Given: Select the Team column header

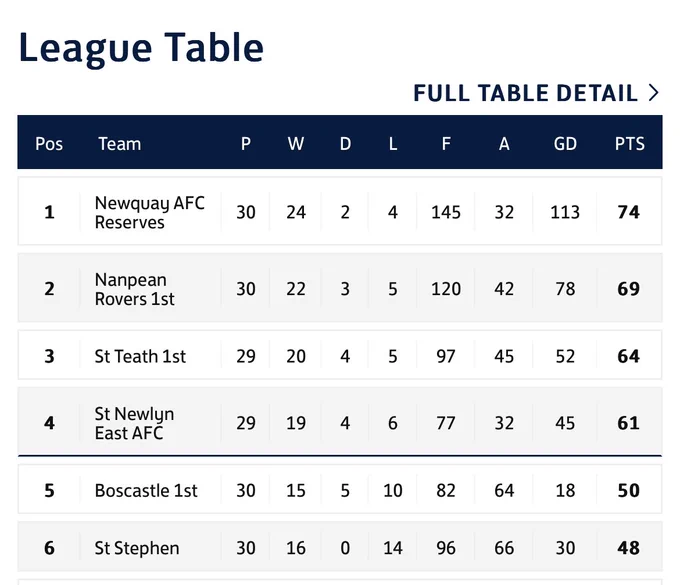Looking at the screenshot, I should (120, 144).
